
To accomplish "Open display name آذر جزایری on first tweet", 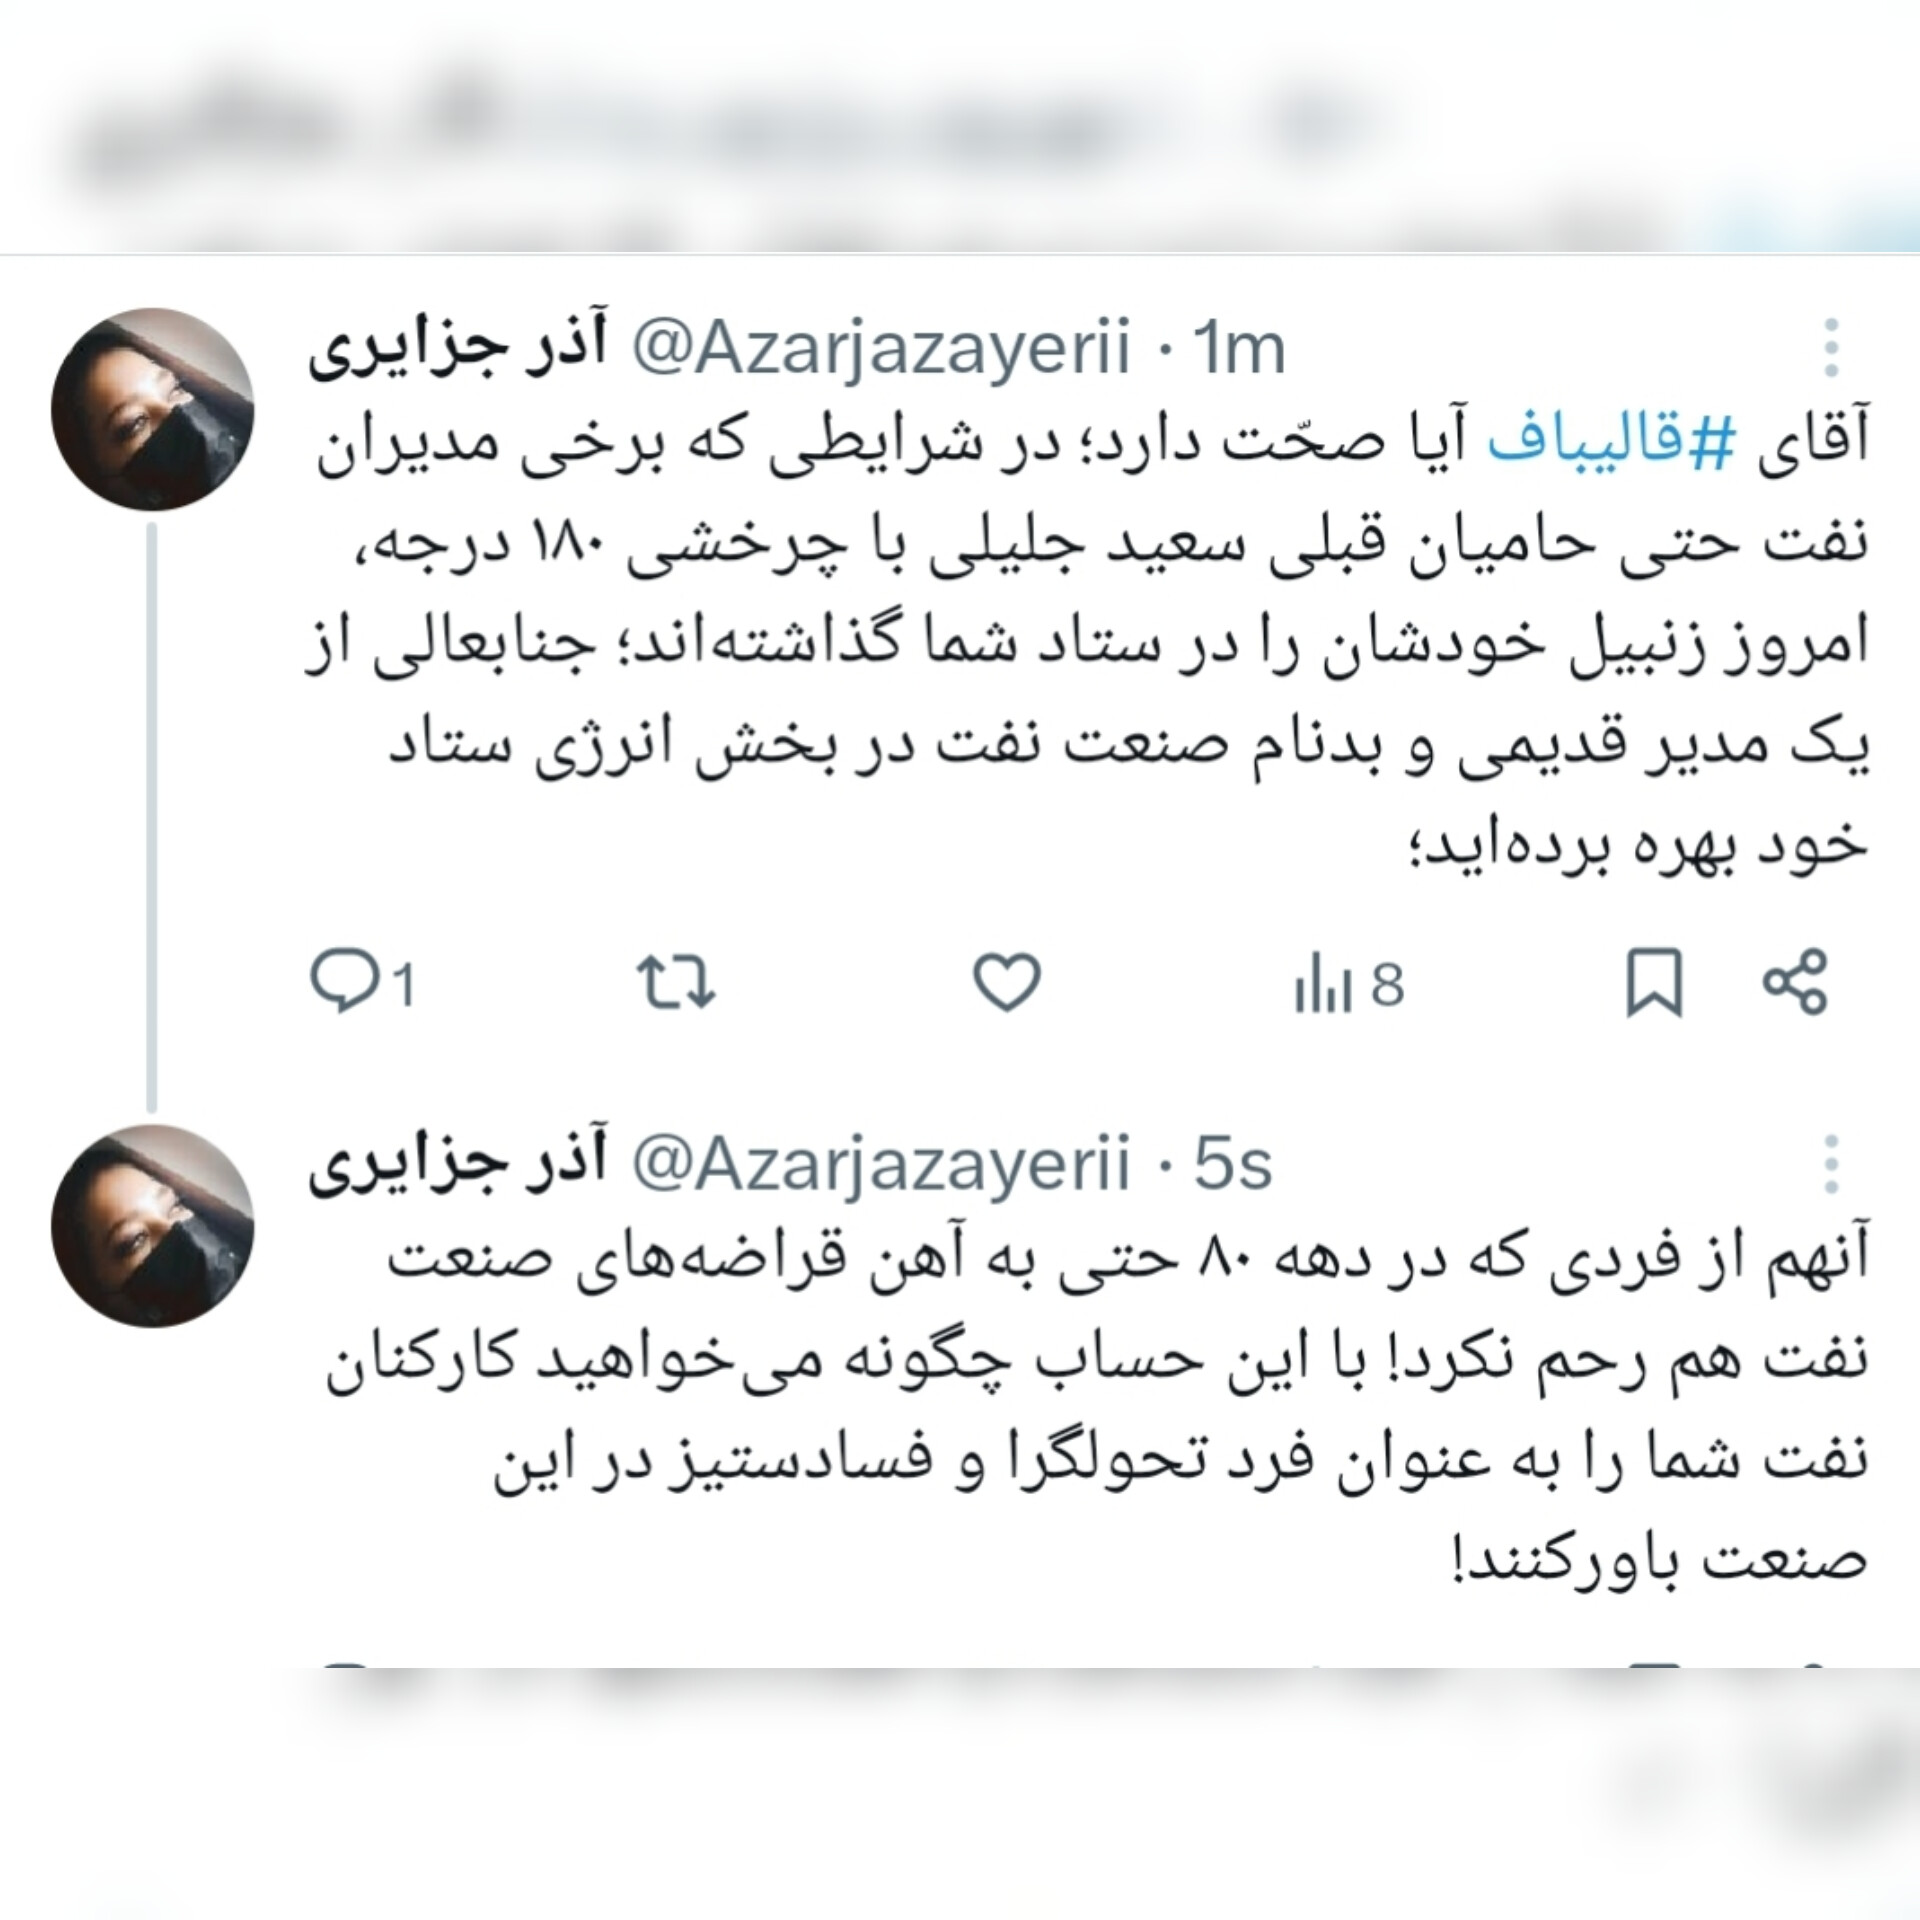I will [458, 348].
